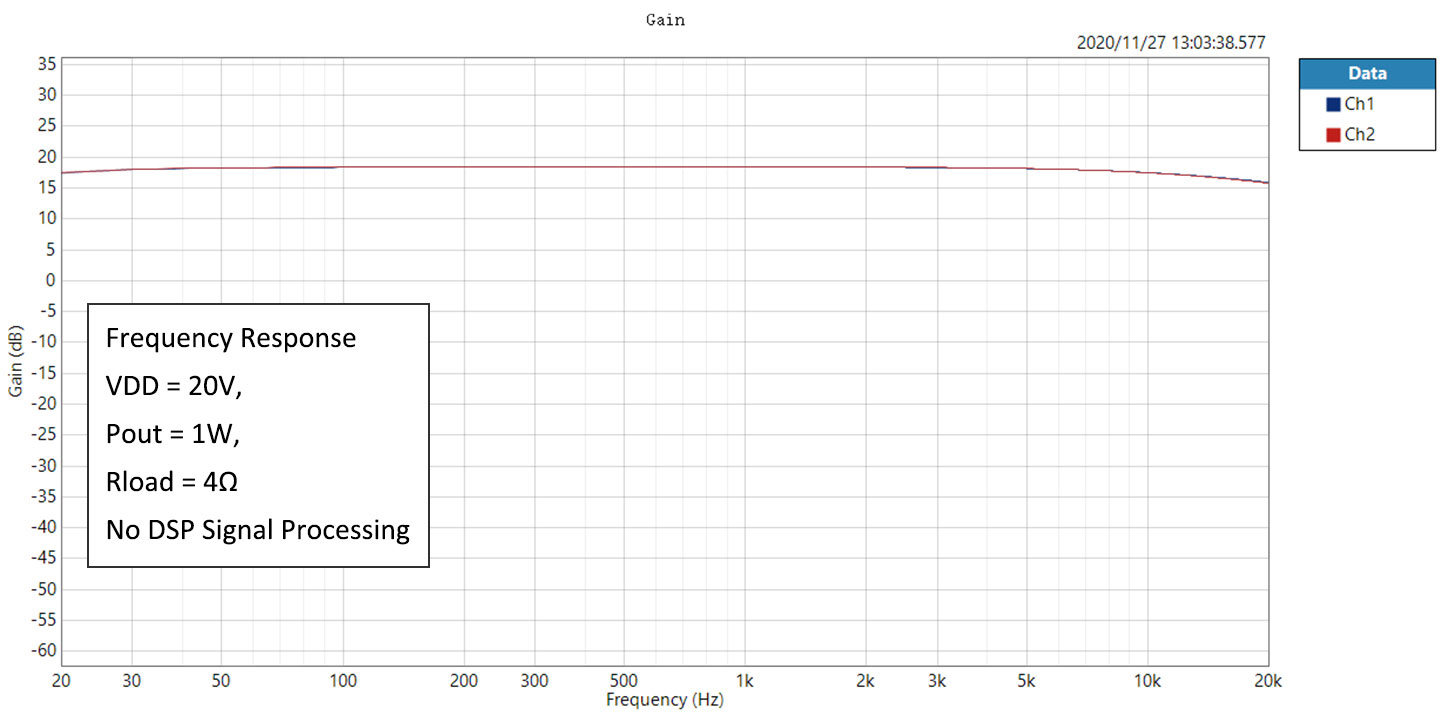Click the Gain (dB) y-axis label
The height and width of the screenshot is (724, 1440).
click(x=16, y=361)
